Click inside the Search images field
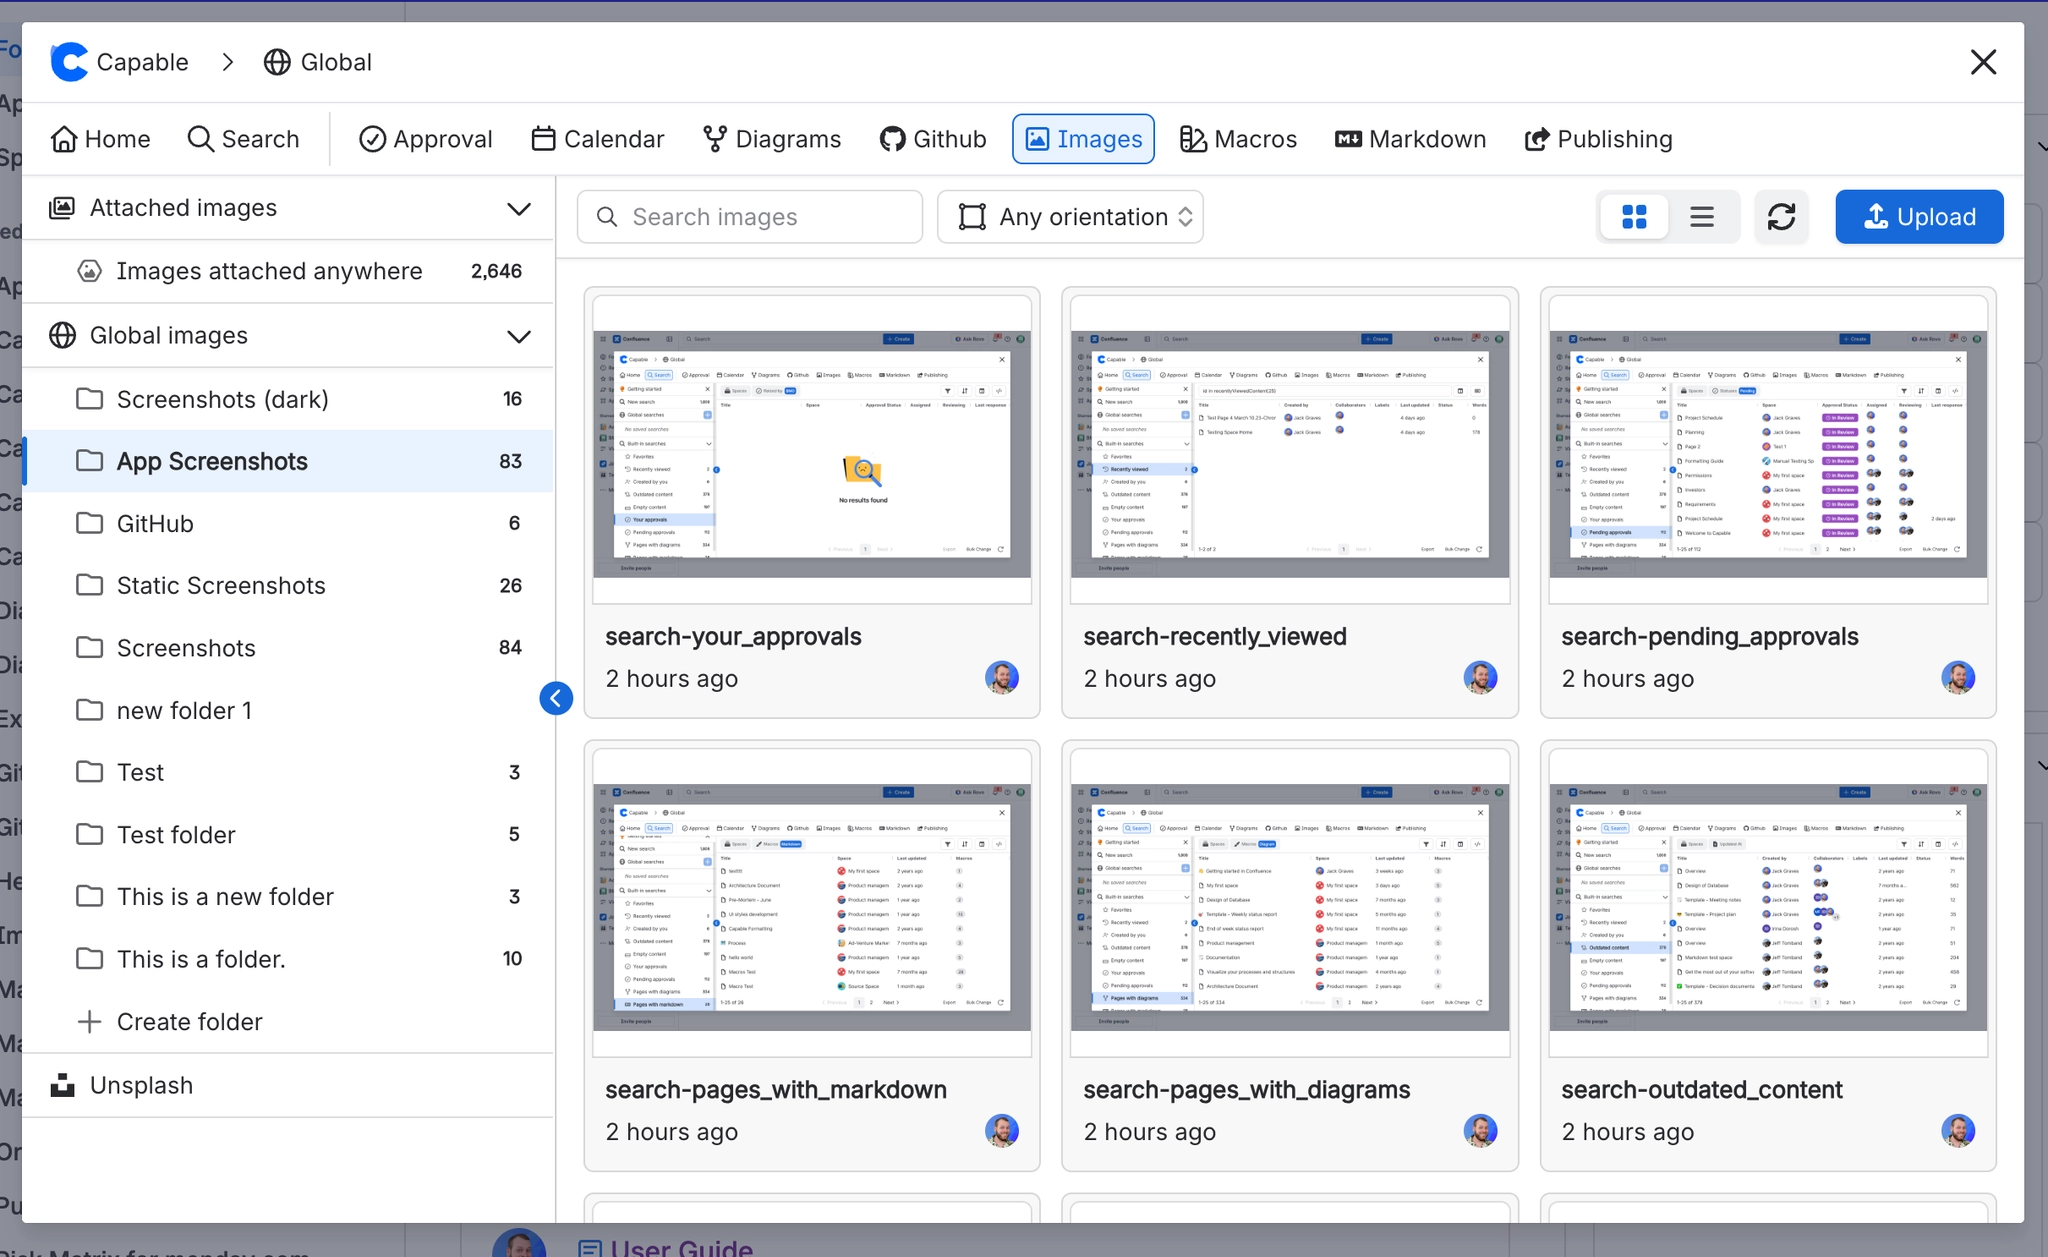This screenshot has height=1257, width=2048. pyautogui.click(x=748, y=217)
